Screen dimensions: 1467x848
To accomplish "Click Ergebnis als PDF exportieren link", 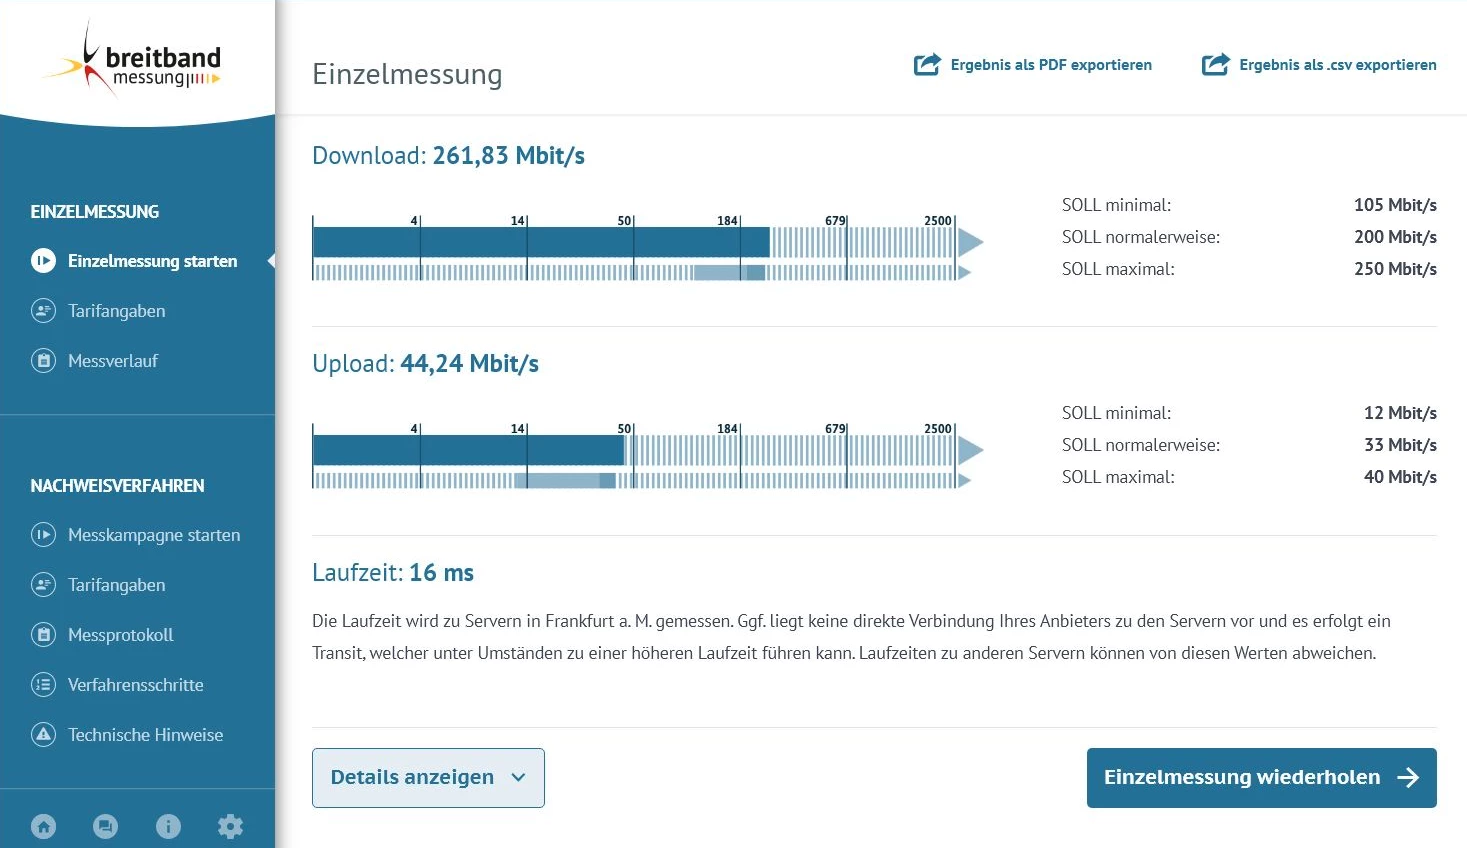I will (x=1050, y=65).
